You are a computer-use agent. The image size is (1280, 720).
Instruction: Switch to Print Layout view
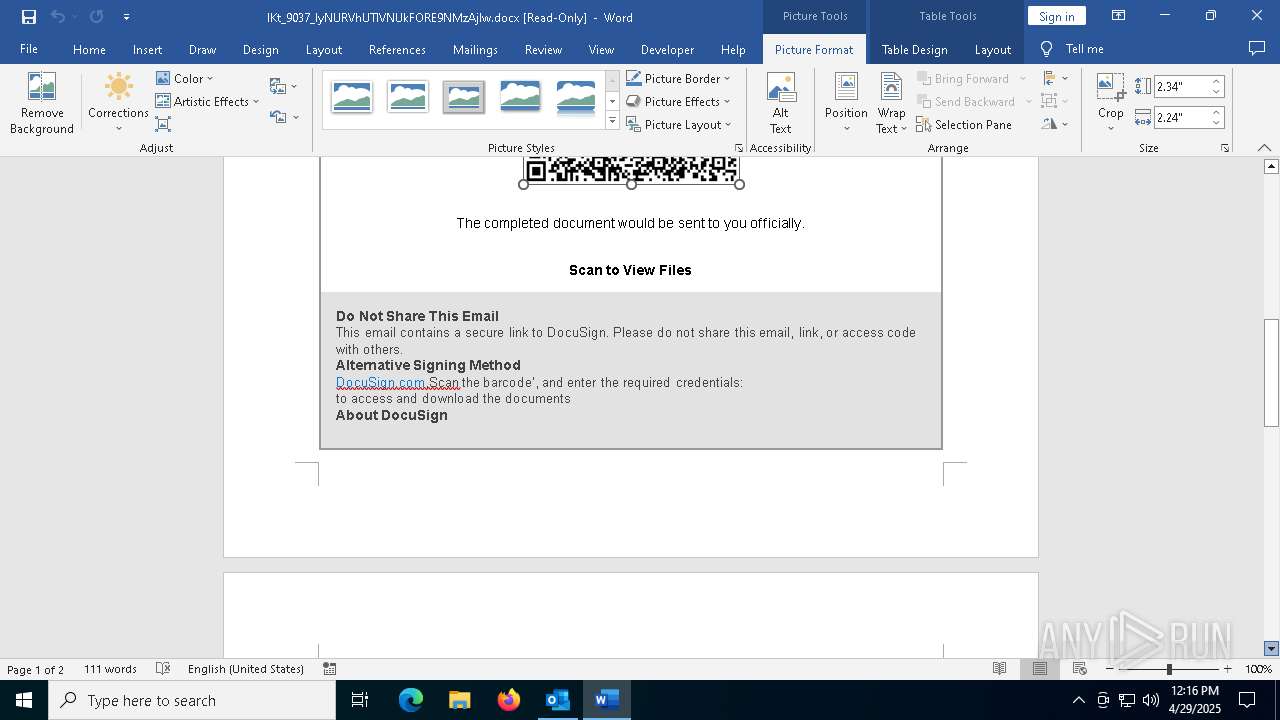[x=1039, y=669]
